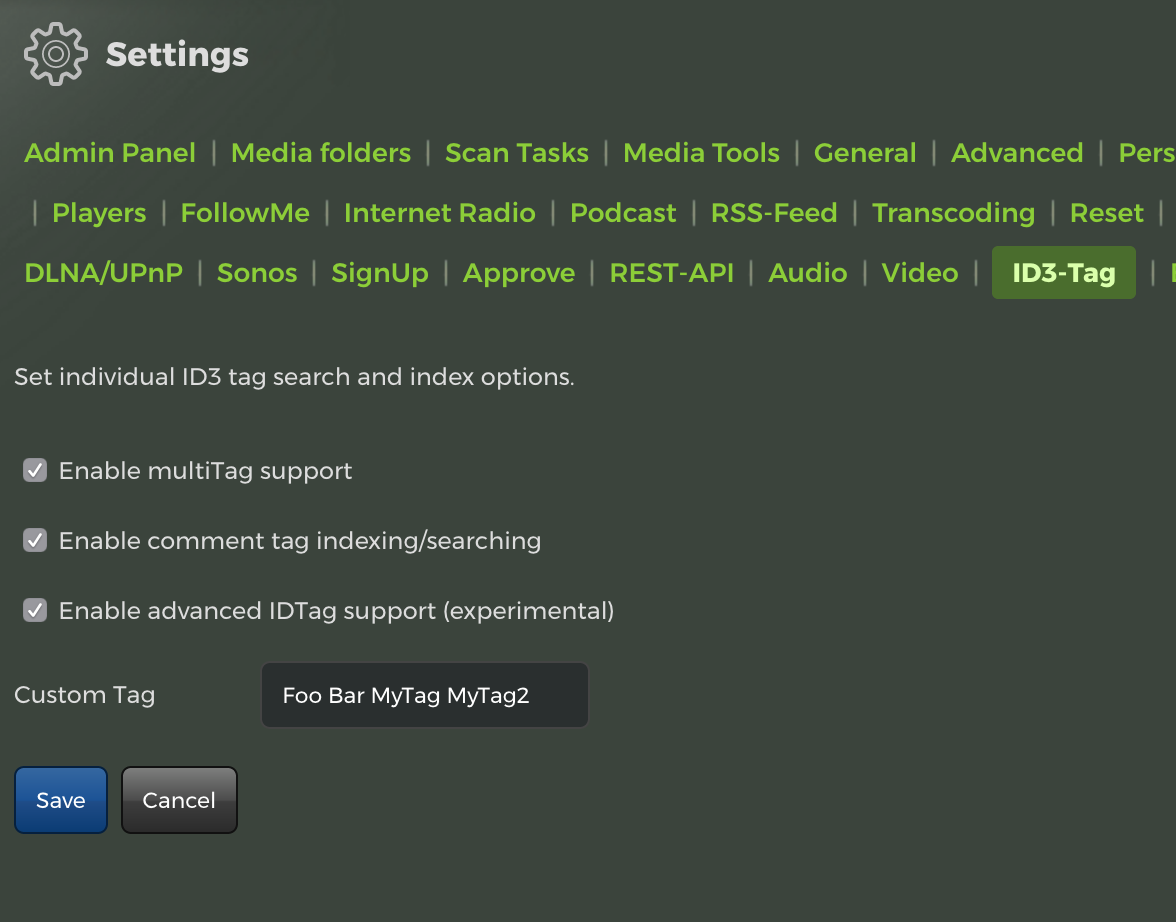Select the General settings tab
The height and width of the screenshot is (922, 1176).
865,153
